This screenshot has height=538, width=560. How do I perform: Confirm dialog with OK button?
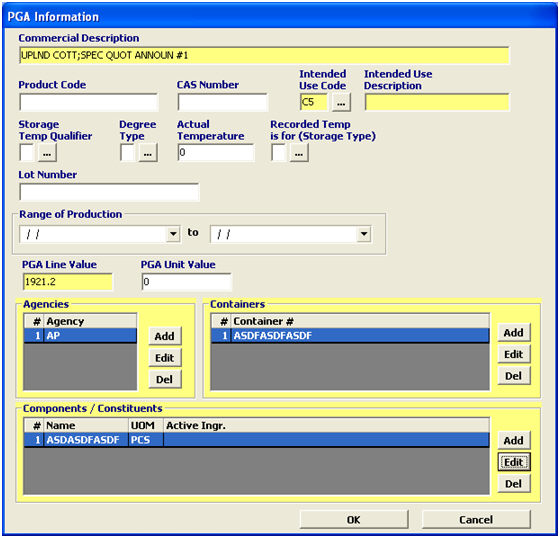pyautogui.click(x=354, y=519)
